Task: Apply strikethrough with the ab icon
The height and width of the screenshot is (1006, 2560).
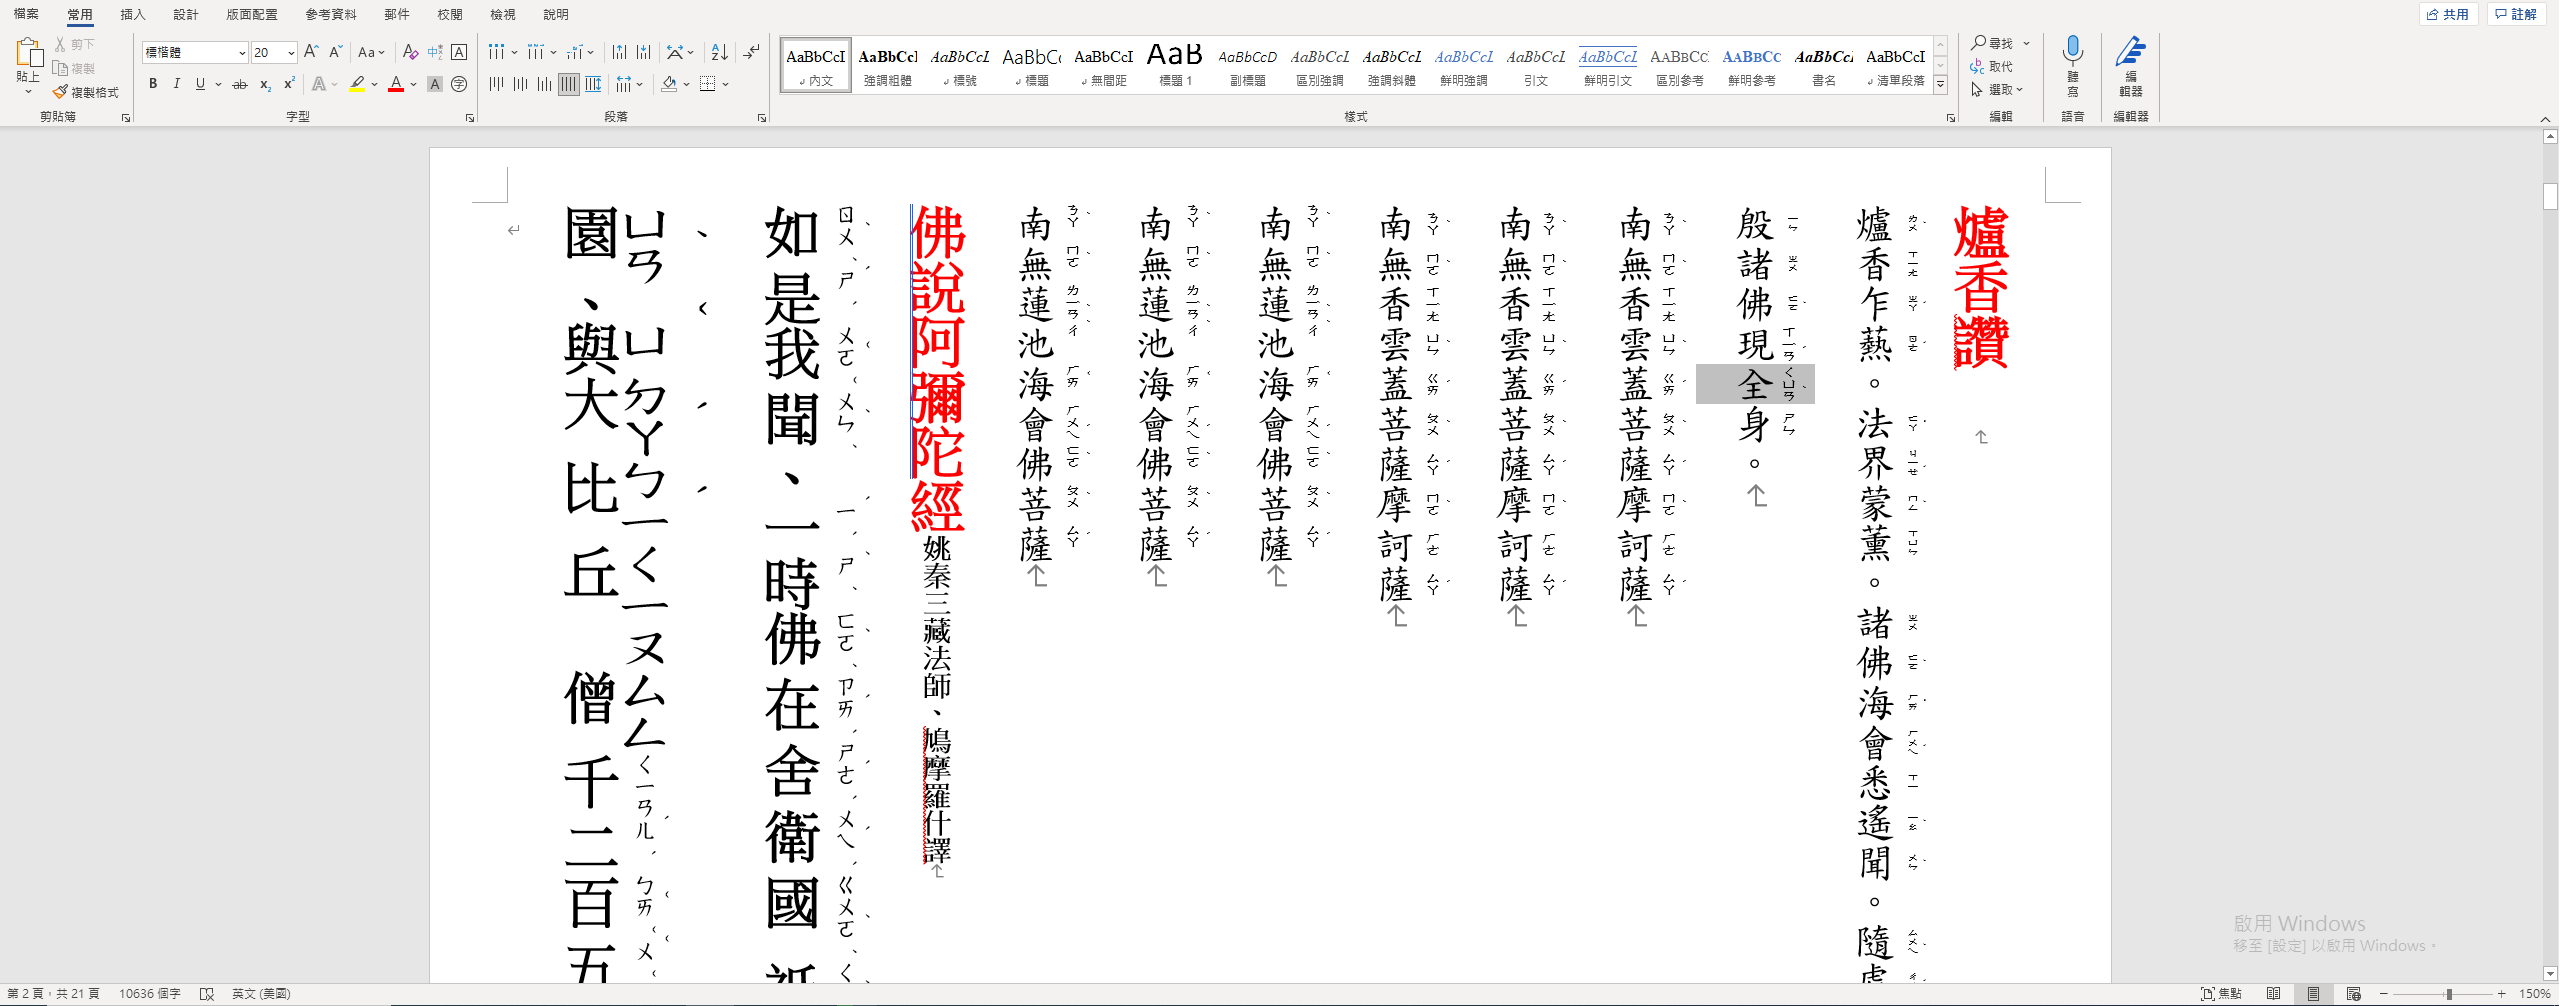Action: point(240,84)
